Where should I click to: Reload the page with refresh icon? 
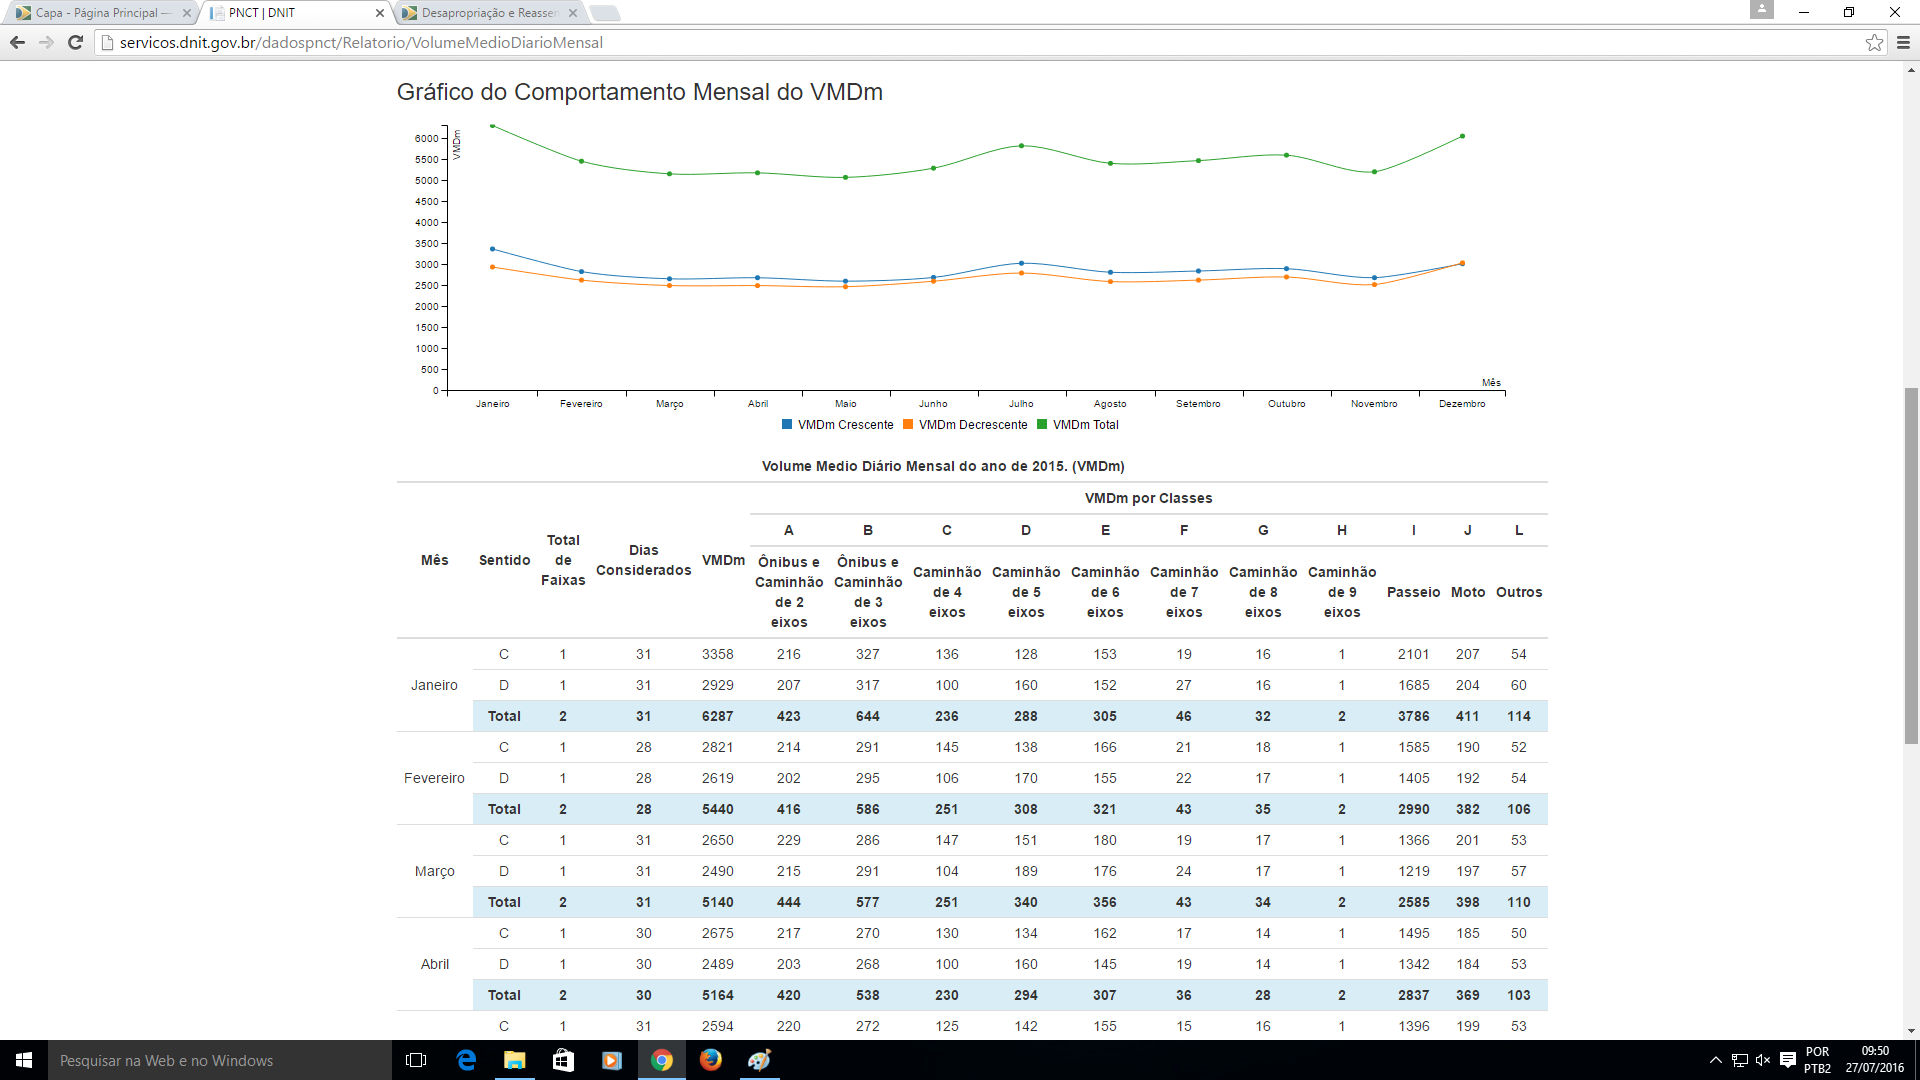tap(75, 42)
